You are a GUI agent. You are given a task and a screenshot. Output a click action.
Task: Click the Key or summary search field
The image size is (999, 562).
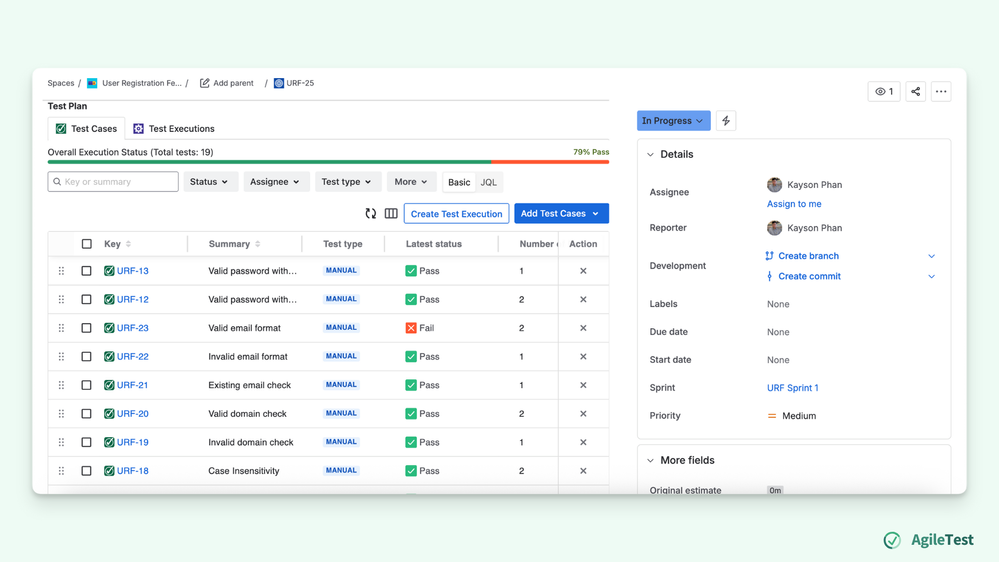pyautogui.click(x=113, y=182)
